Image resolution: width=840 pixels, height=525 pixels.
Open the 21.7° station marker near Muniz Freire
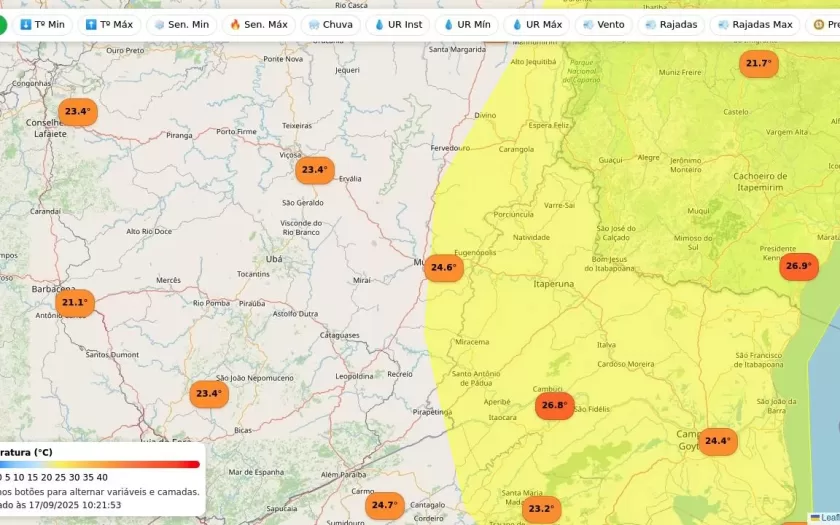758,63
